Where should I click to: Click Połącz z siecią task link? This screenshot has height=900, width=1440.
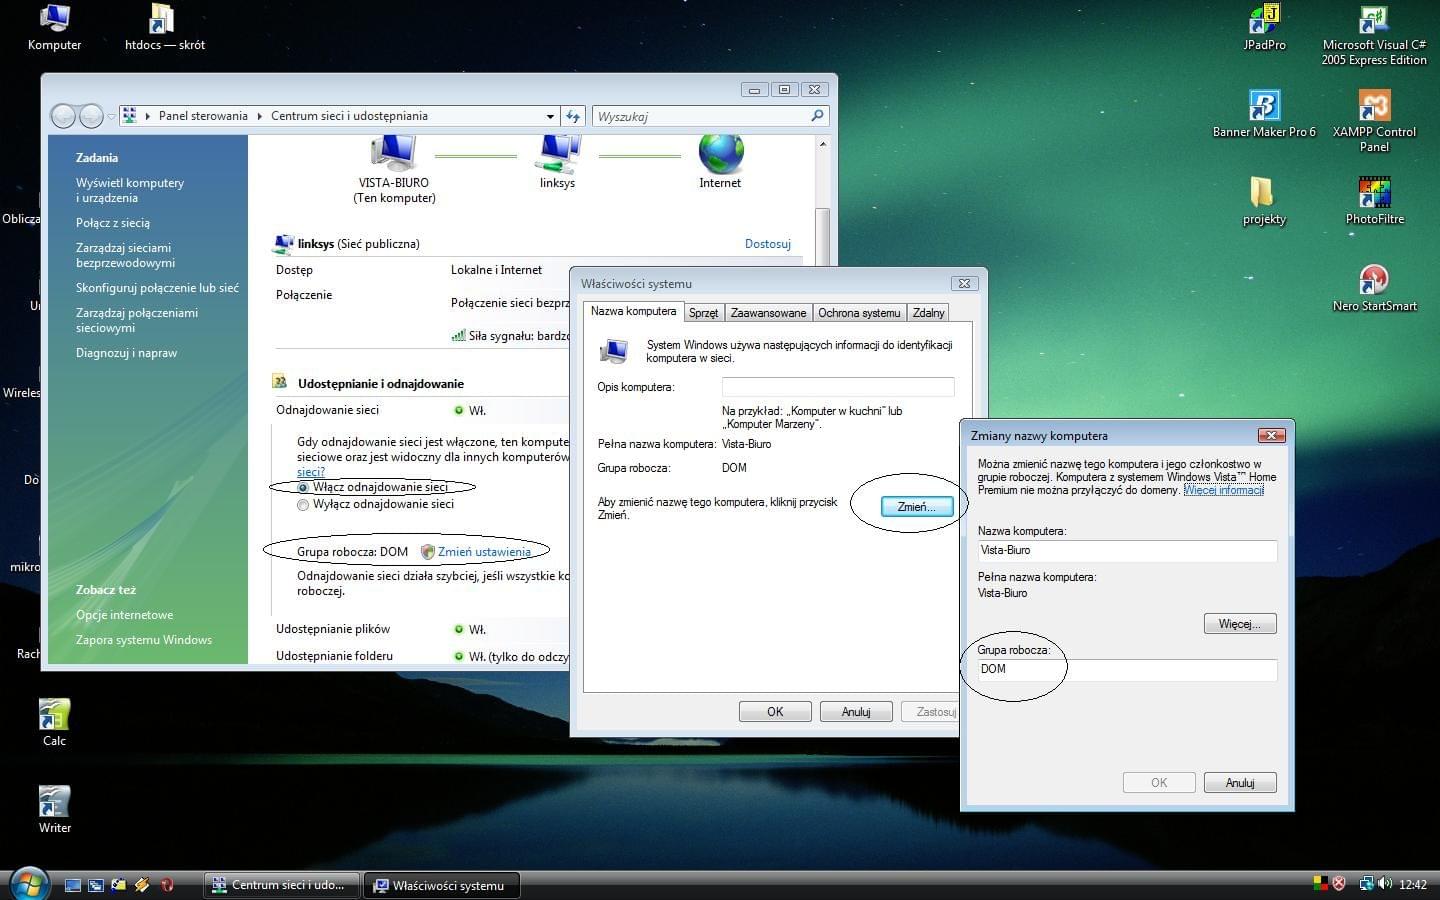click(113, 223)
